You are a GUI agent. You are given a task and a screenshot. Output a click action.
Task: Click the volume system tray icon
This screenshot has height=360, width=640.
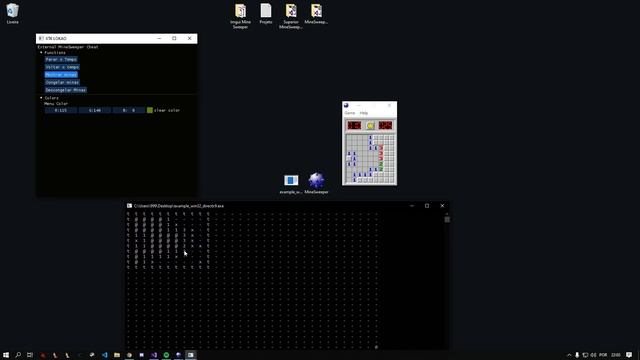[x=593, y=355]
